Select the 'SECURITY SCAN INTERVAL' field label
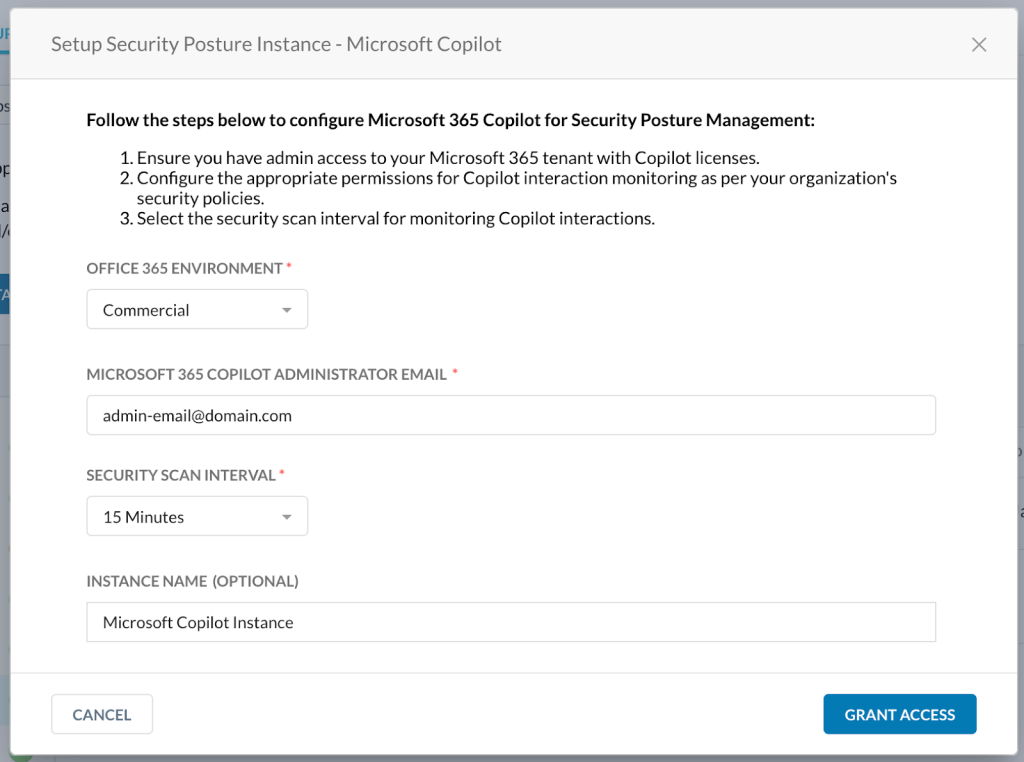This screenshot has width=1024, height=762. tap(181, 475)
